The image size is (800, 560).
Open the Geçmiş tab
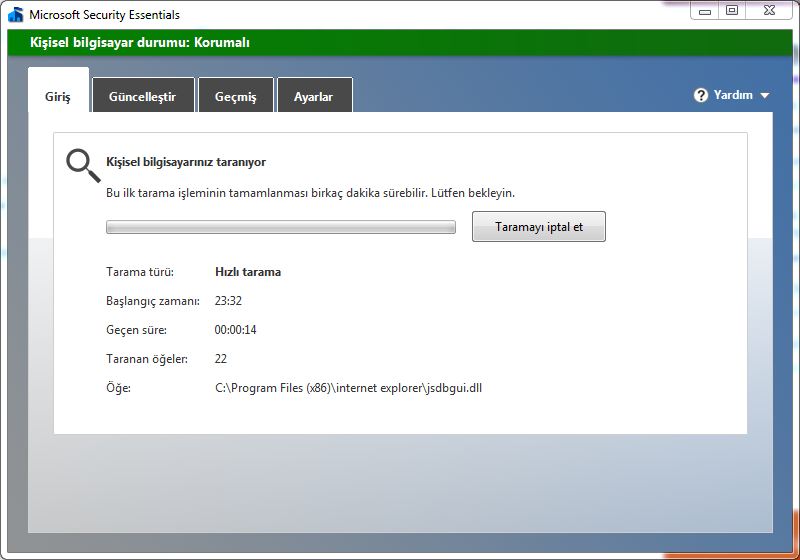[x=236, y=96]
